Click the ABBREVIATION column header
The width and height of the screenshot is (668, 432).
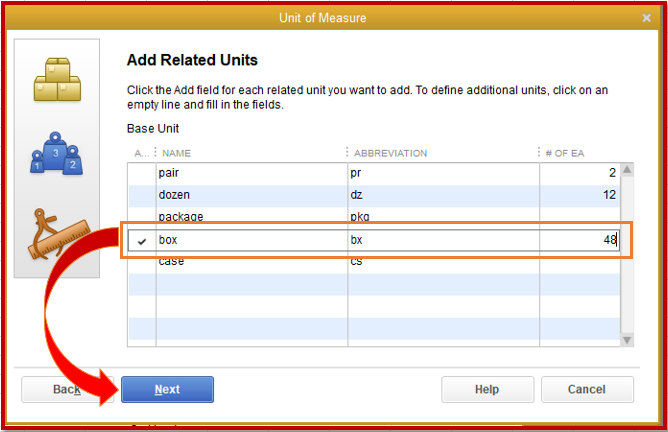[390, 153]
